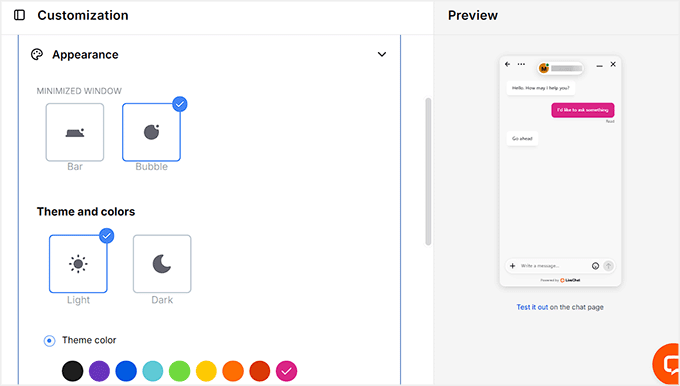The height and width of the screenshot is (386, 680).
Task: Select the Bar minimized window option
Action: tap(75, 132)
